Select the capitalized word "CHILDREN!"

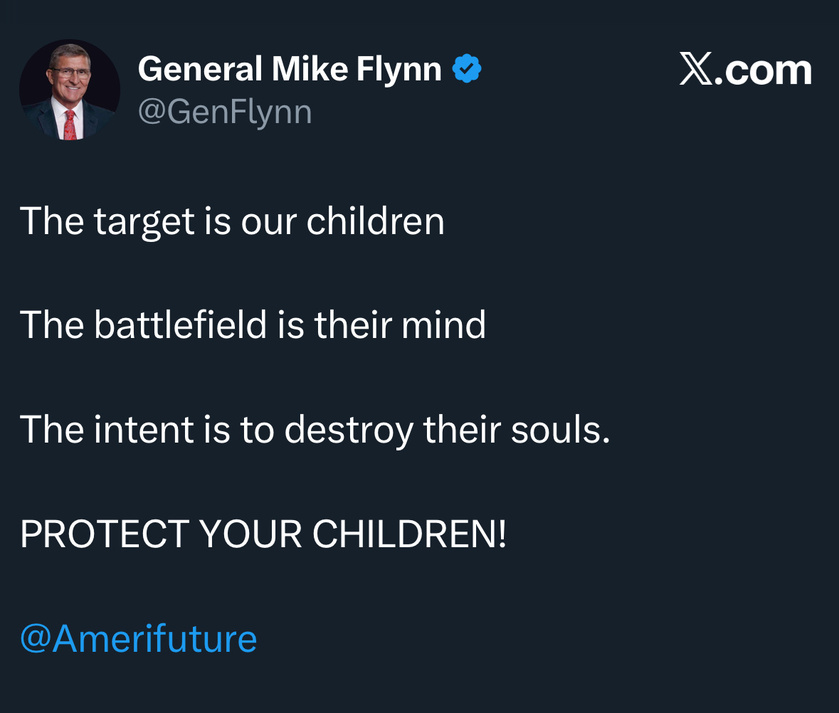[x=410, y=534]
